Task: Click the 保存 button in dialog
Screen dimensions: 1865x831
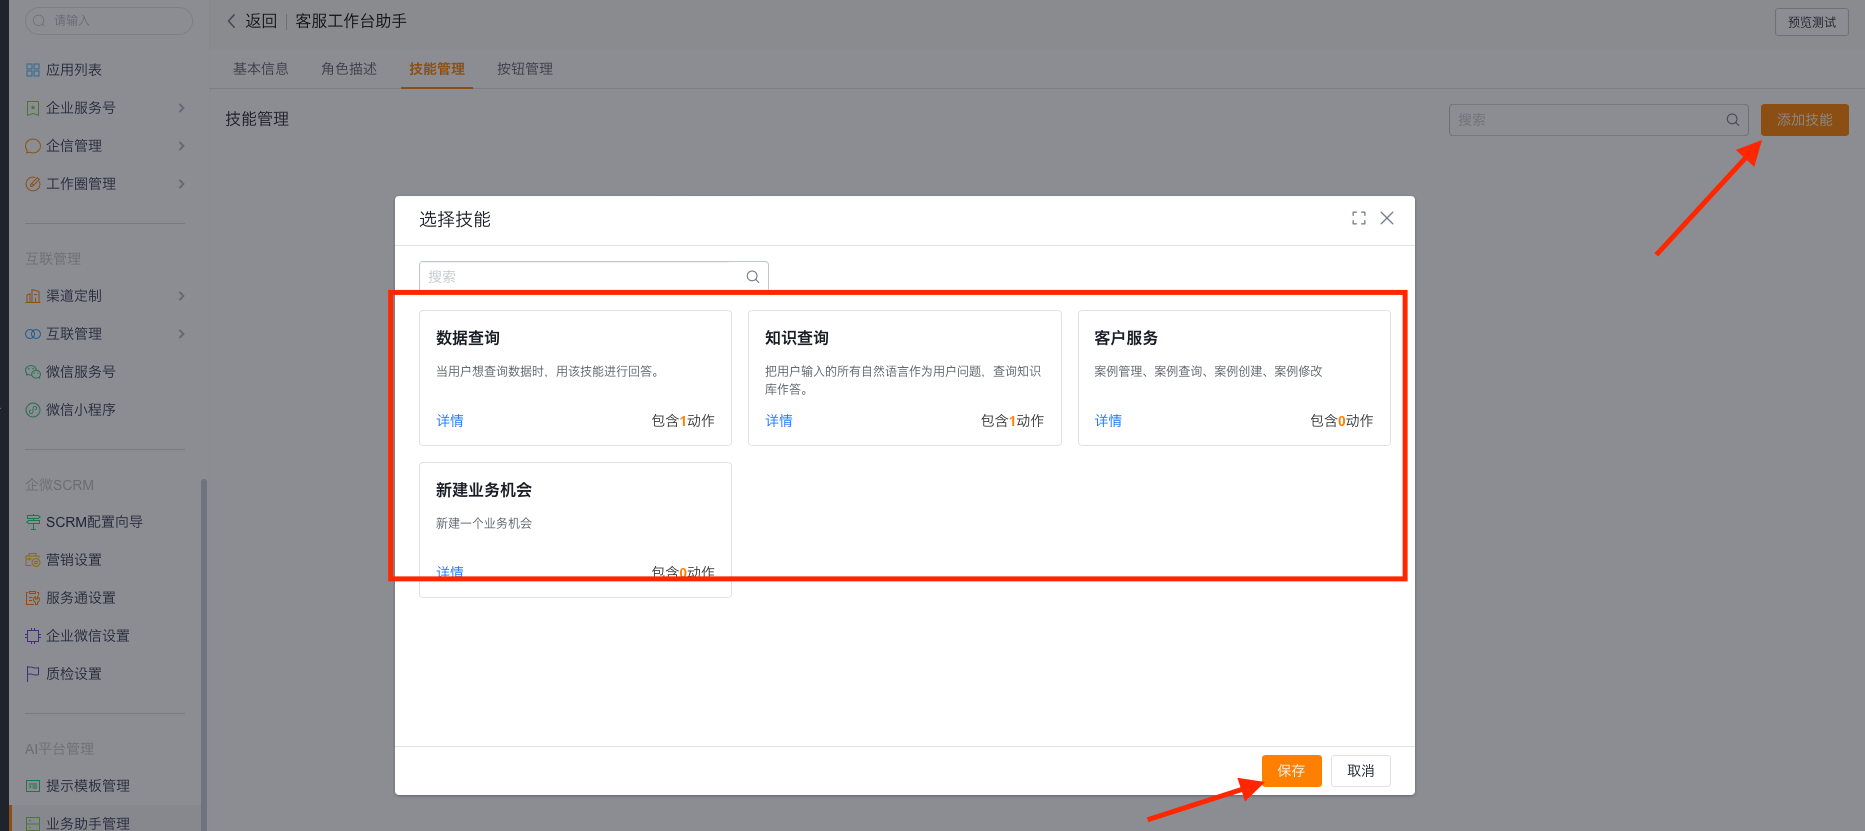Action: point(1291,771)
